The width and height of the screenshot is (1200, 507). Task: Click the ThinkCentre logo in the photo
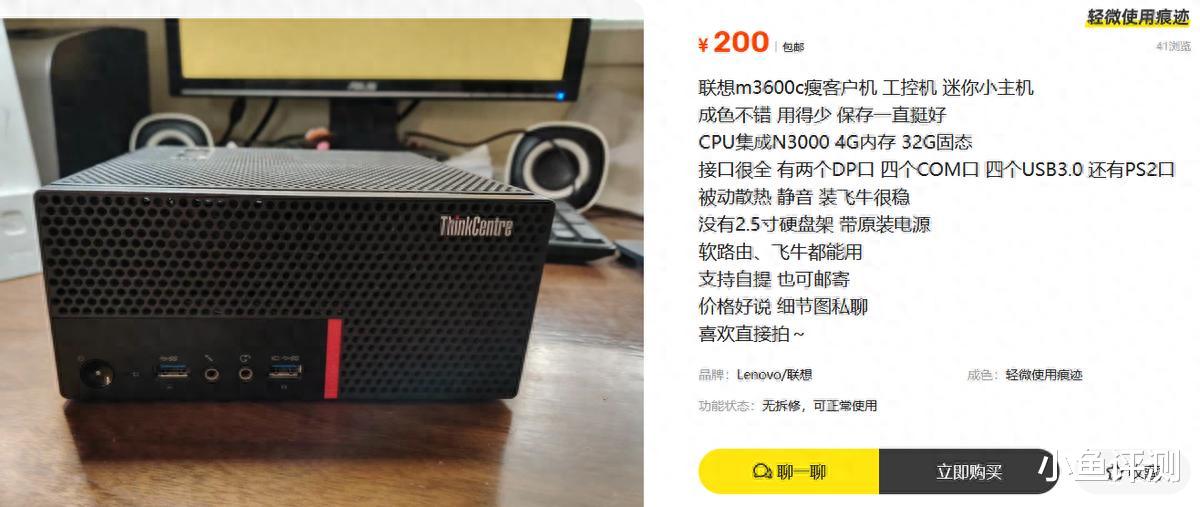pos(476,225)
